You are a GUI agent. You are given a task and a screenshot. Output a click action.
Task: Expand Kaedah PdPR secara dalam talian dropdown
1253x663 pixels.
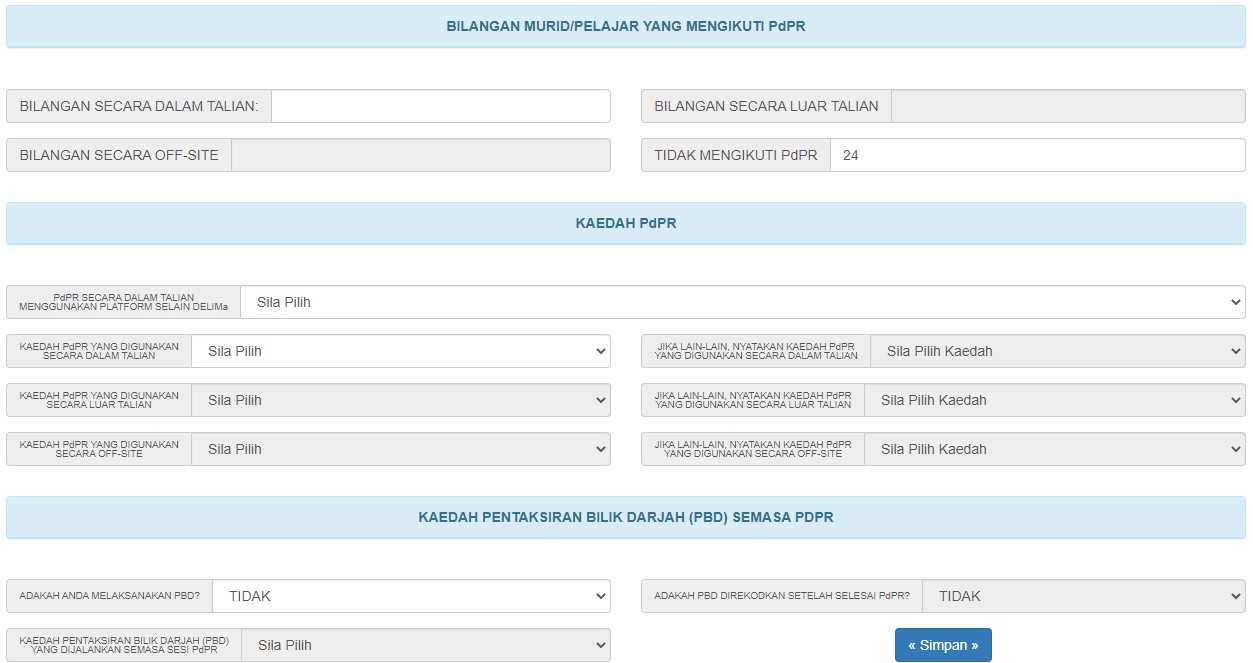pyautogui.click(x=400, y=351)
